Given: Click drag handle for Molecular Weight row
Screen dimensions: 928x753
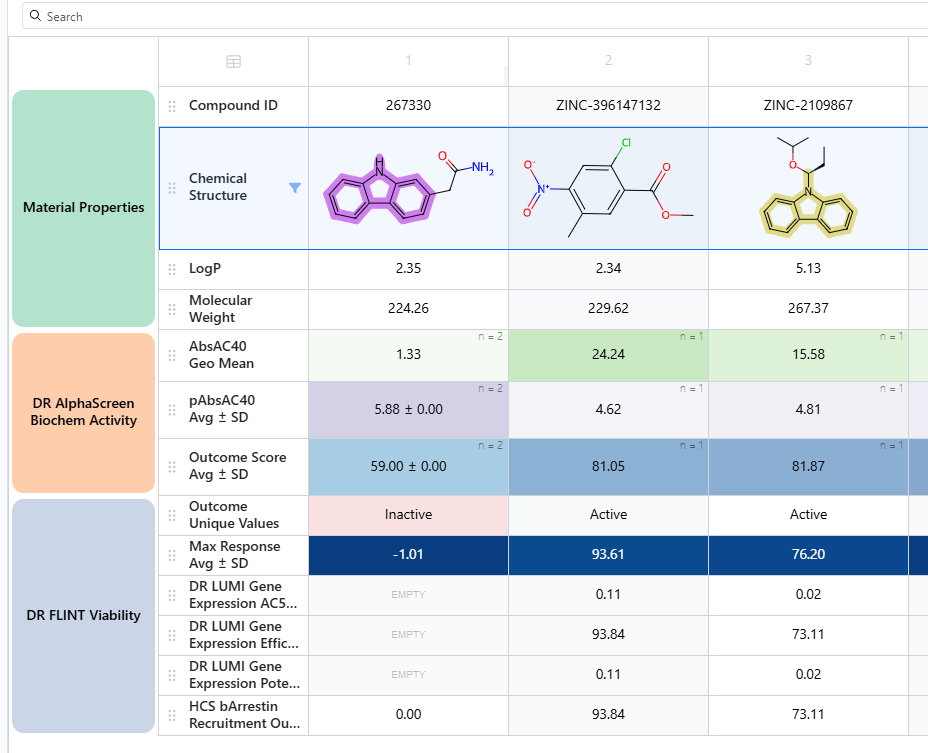Looking at the screenshot, I should pyautogui.click(x=172, y=310).
